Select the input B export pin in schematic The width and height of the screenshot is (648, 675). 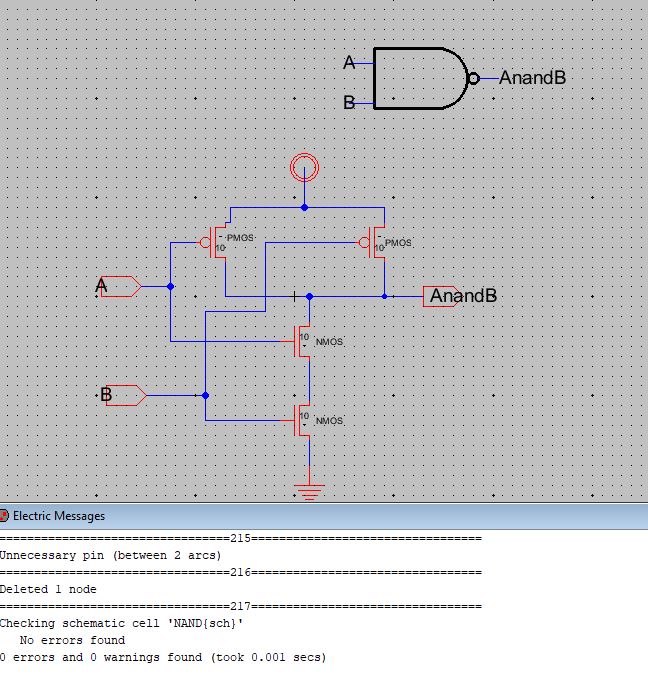coord(125,395)
